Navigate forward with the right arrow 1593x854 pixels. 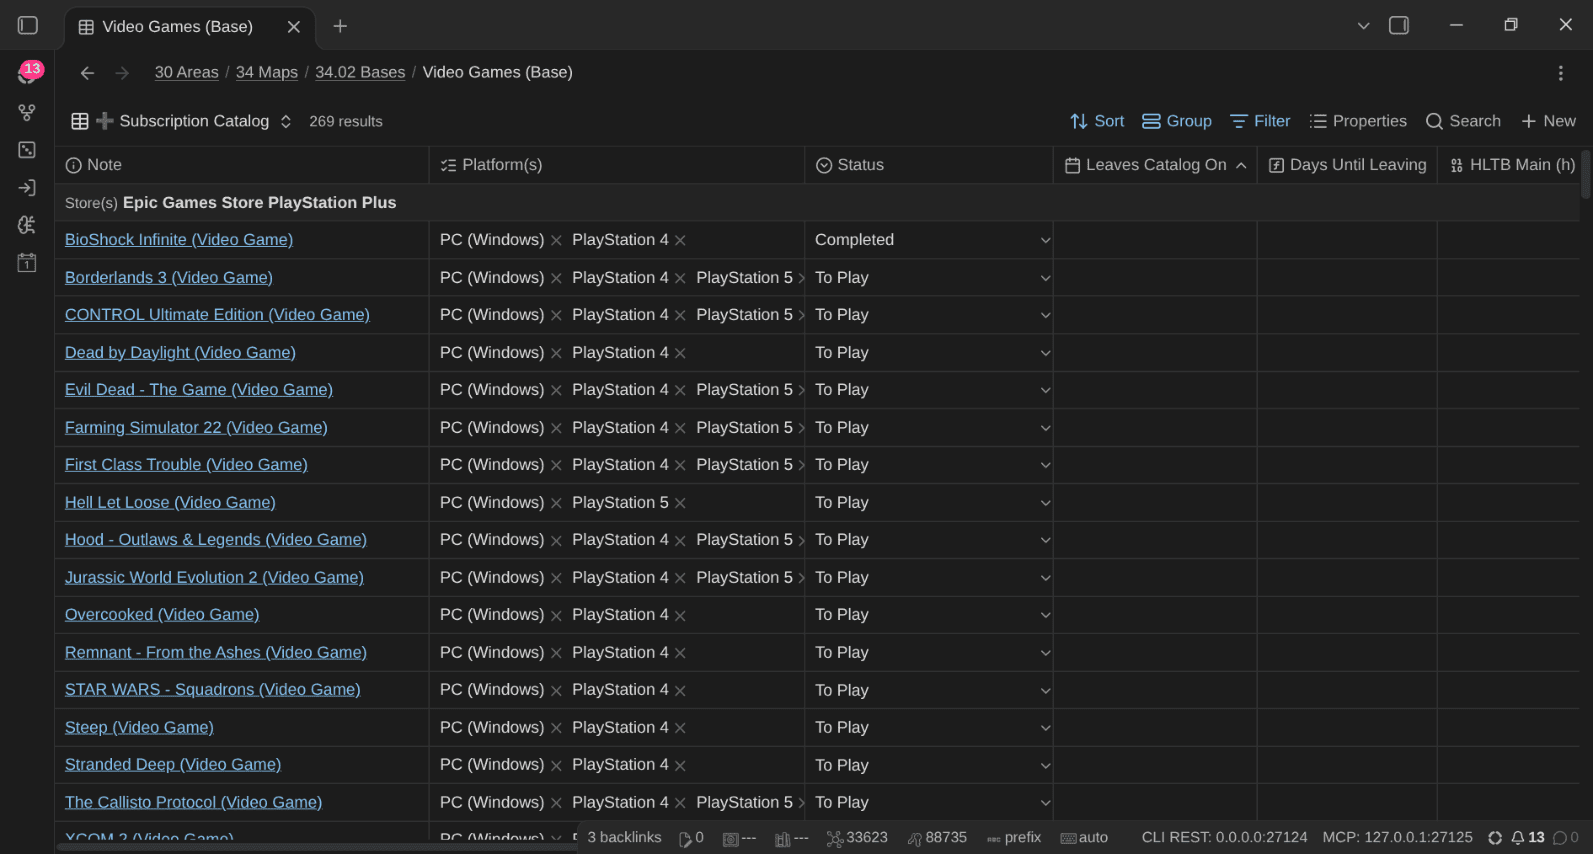pos(122,73)
